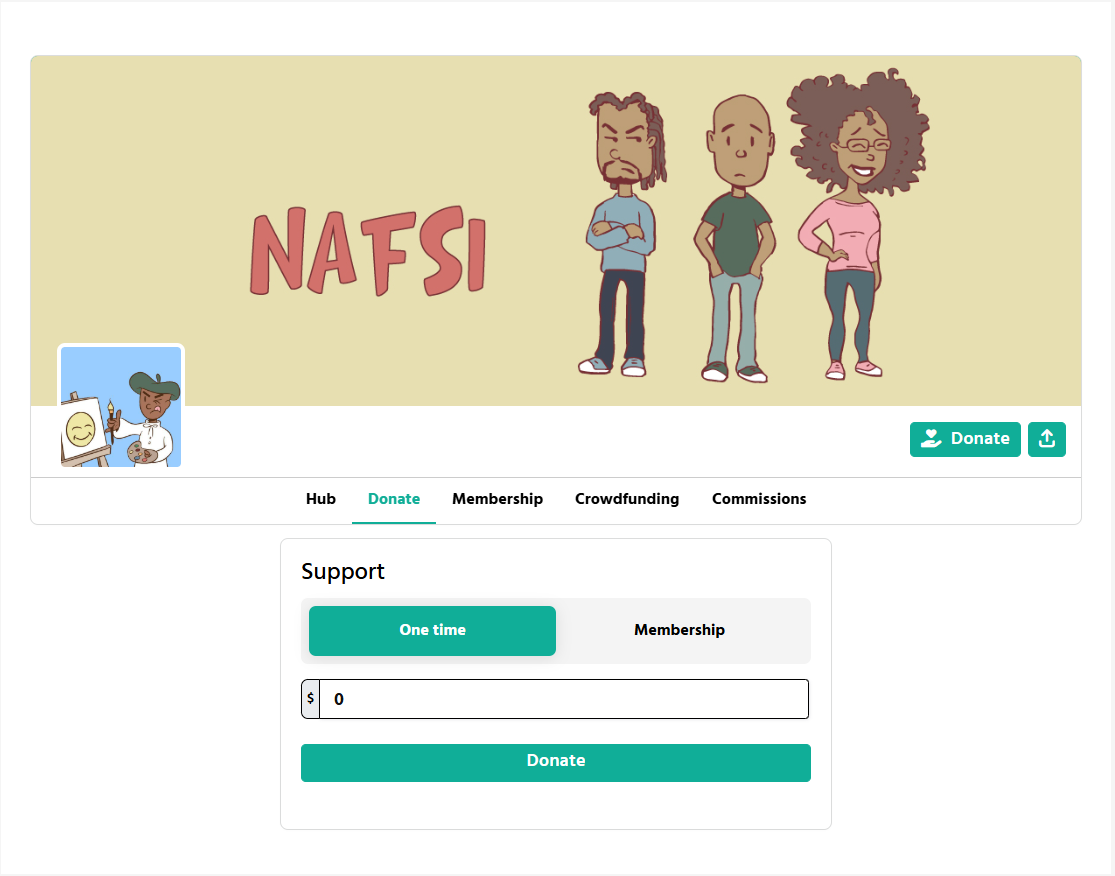This screenshot has width=1115, height=876.
Task: Click the header Donate button text
Action: tap(980, 439)
